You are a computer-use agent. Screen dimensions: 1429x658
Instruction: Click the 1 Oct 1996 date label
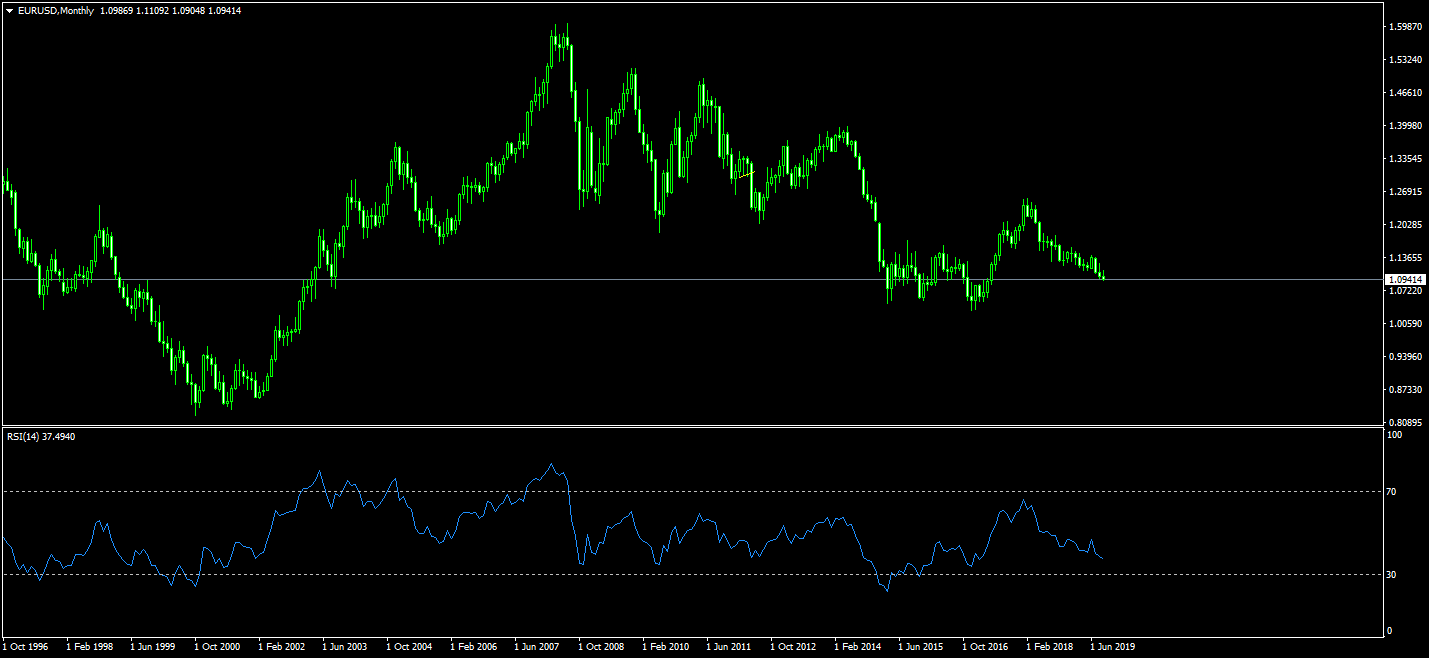26,647
